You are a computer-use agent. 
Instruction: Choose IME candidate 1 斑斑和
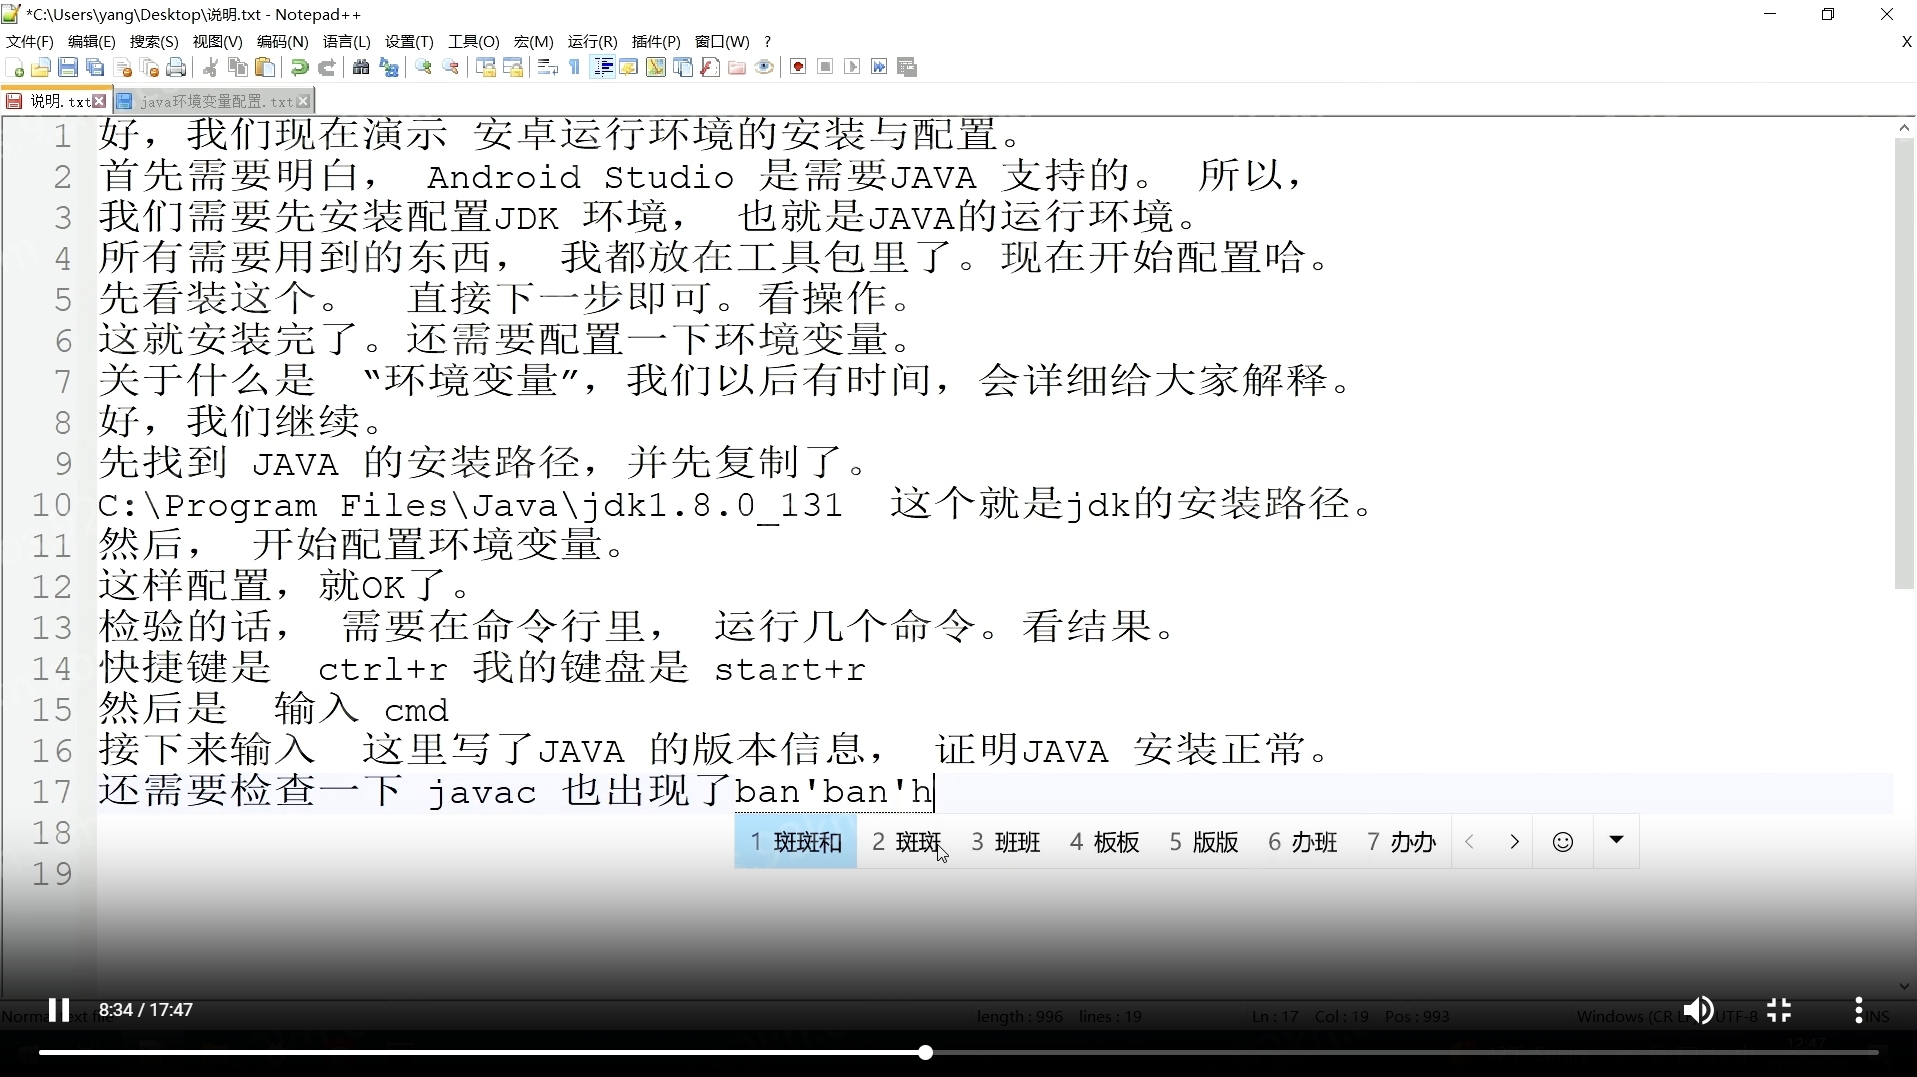point(796,842)
